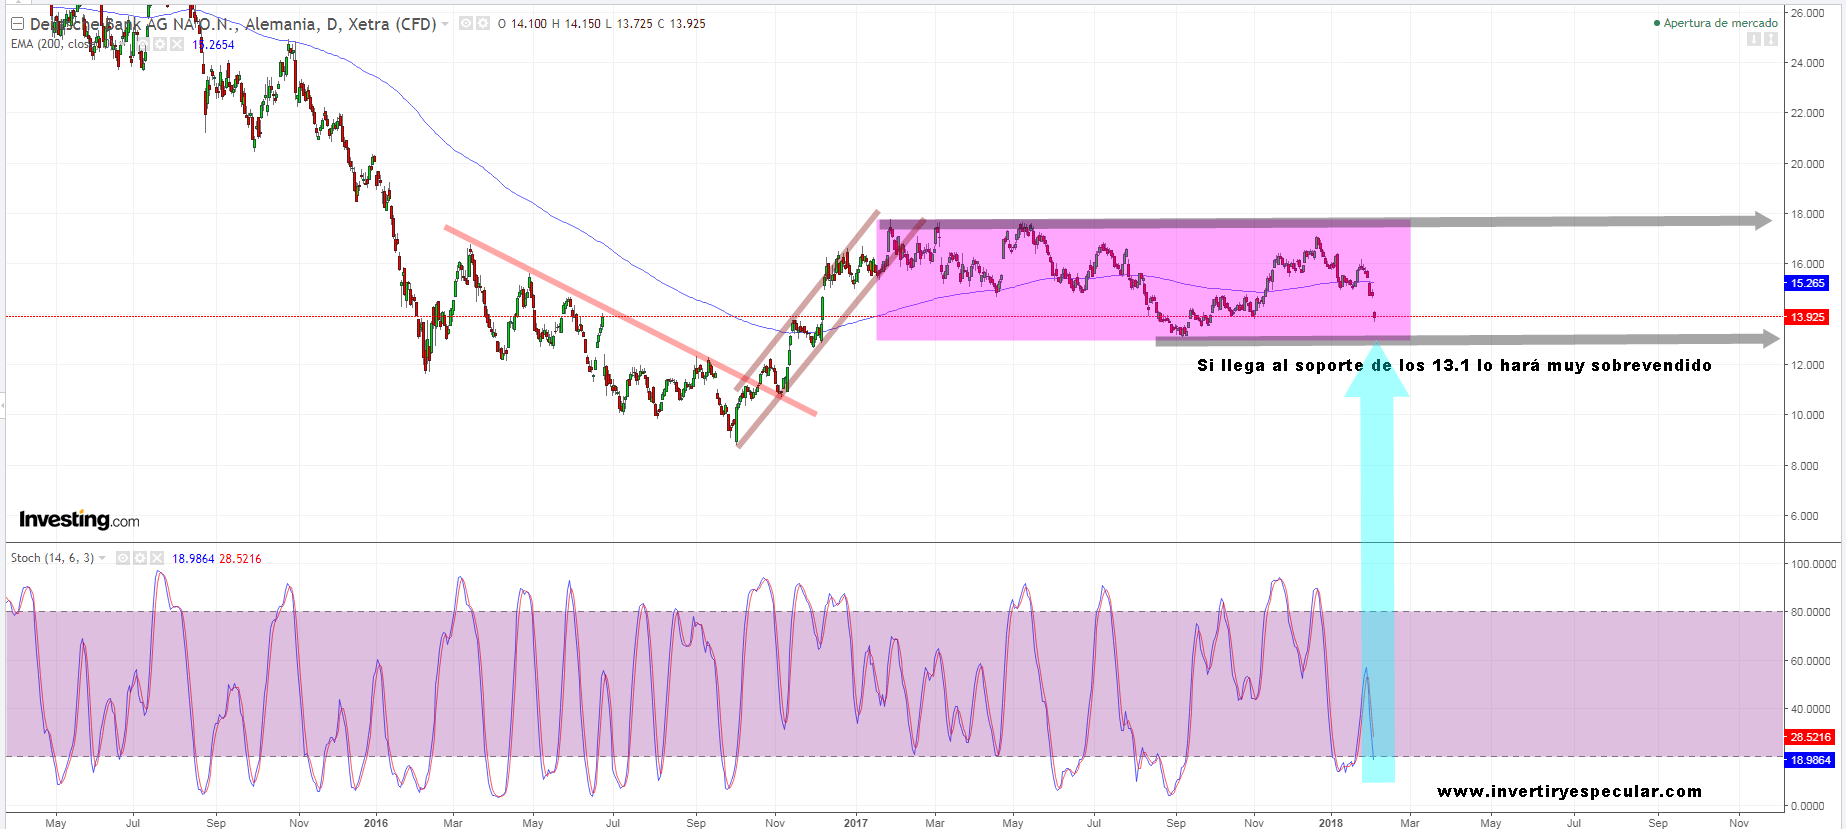Hide the EMA 200 indicator via eye icon
The width and height of the screenshot is (1846, 829).
[x=143, y=44]
